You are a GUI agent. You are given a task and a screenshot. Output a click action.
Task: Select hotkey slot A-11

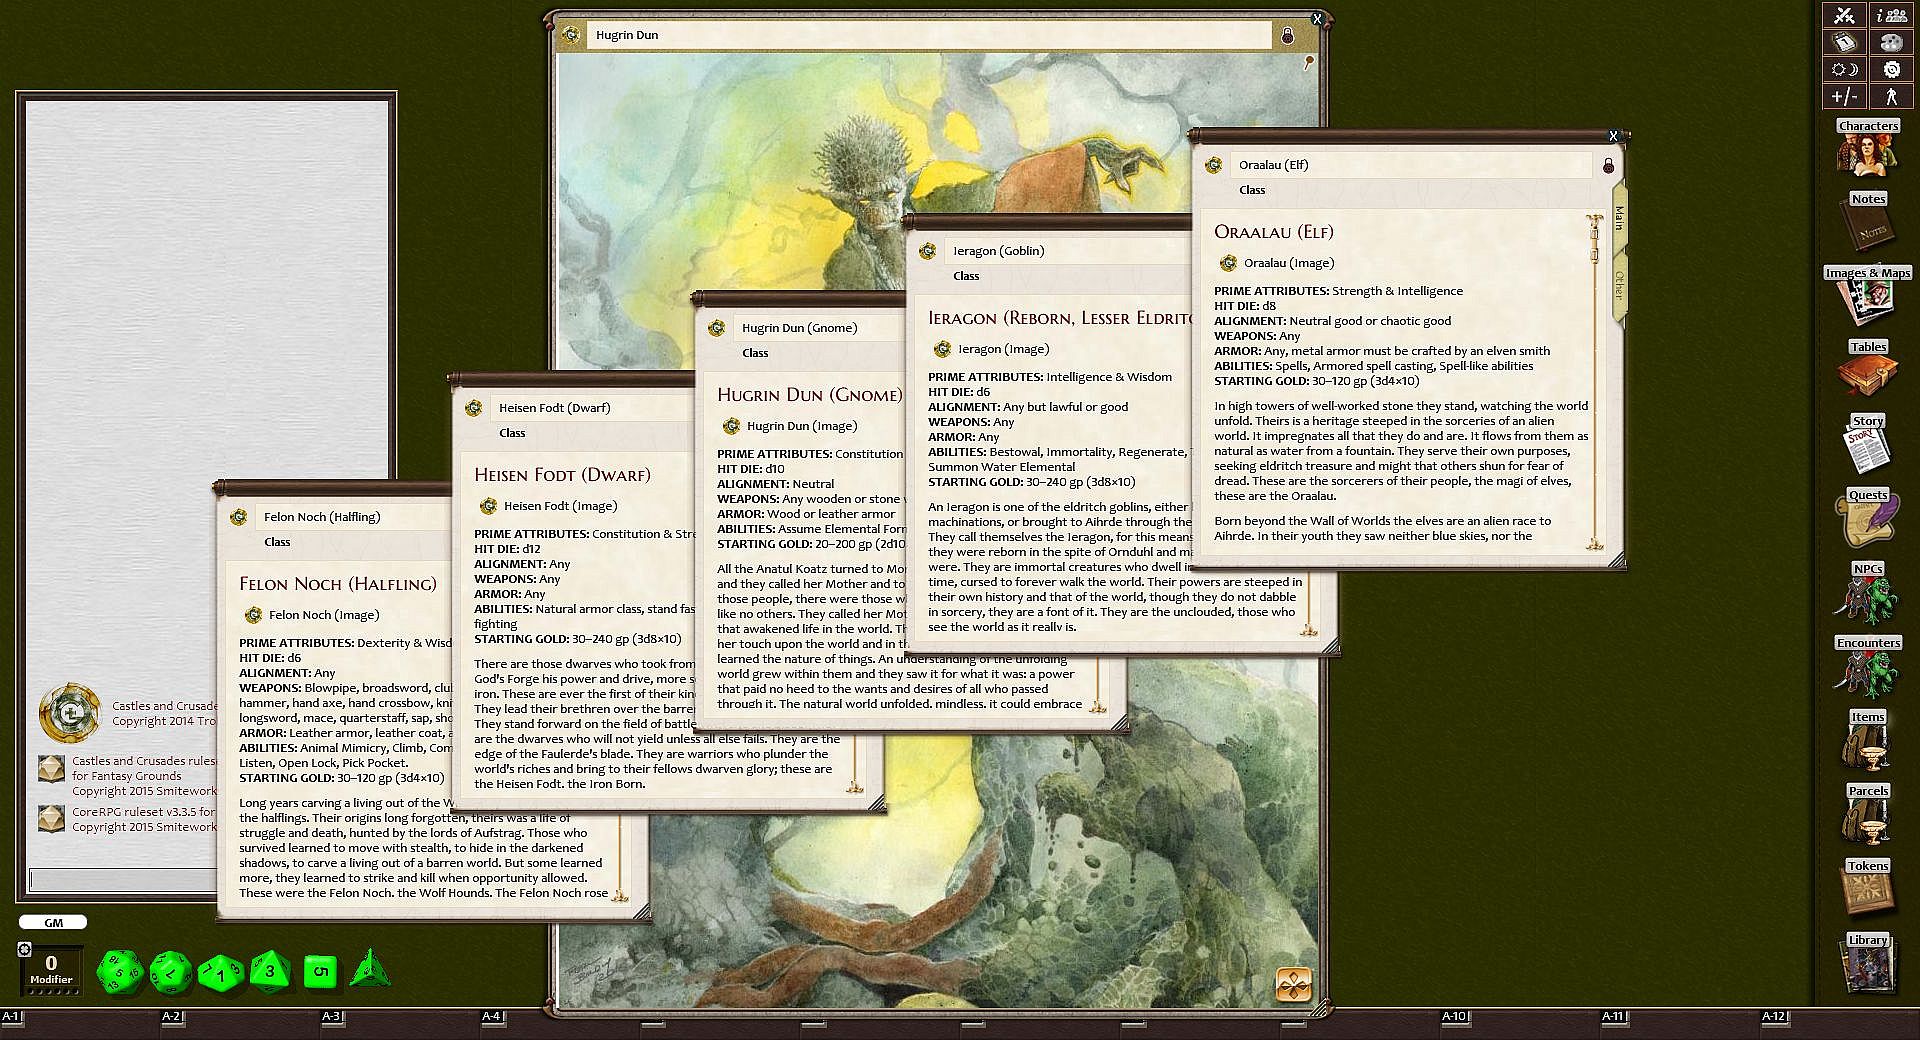click(x=1613, y=1017)
